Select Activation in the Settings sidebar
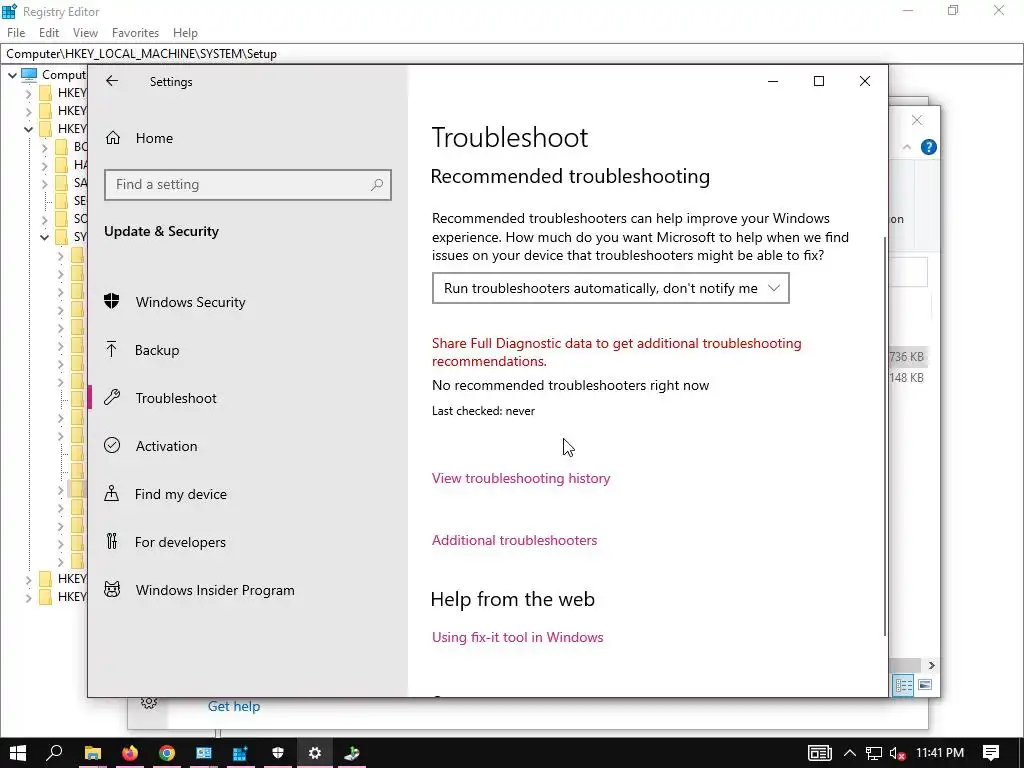Screen dimensions: 1024x768 (167, 446)
